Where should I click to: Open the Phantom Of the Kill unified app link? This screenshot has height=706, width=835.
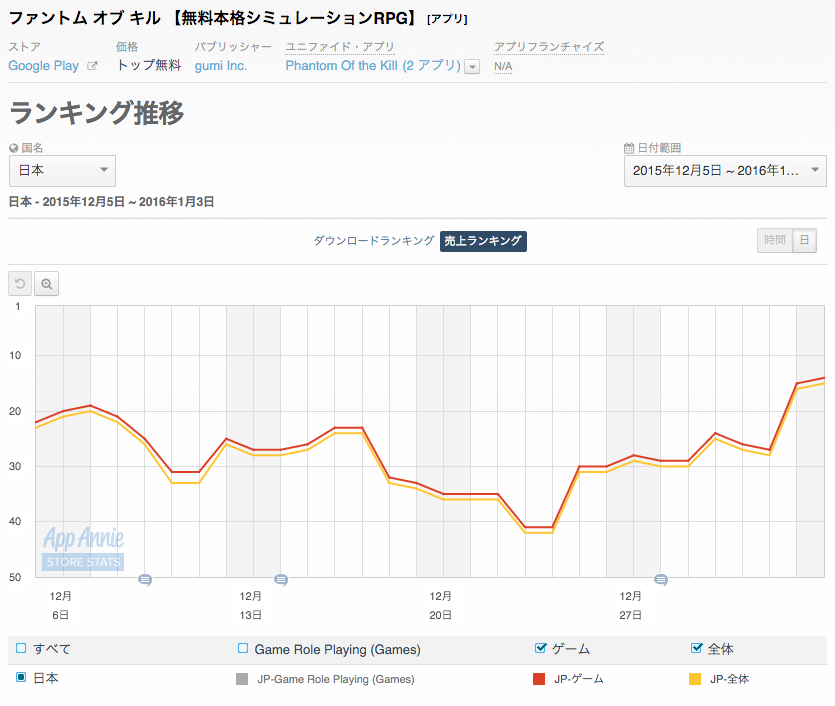(373, 65)
